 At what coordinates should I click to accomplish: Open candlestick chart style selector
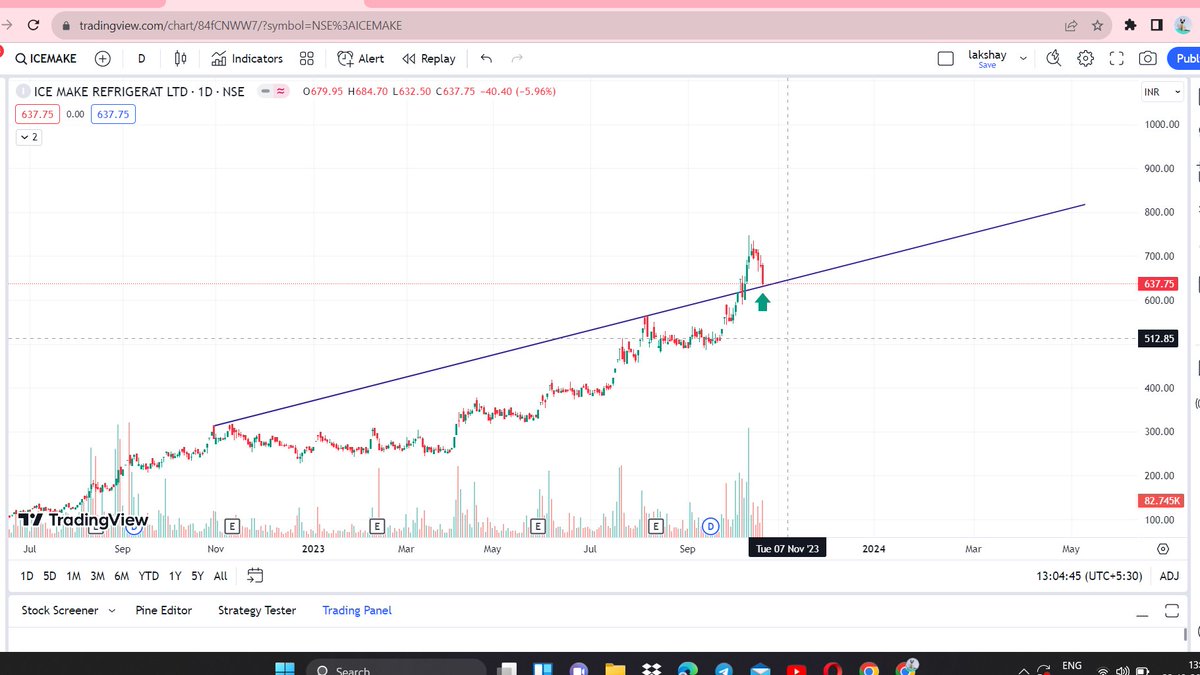click(181, 58)
